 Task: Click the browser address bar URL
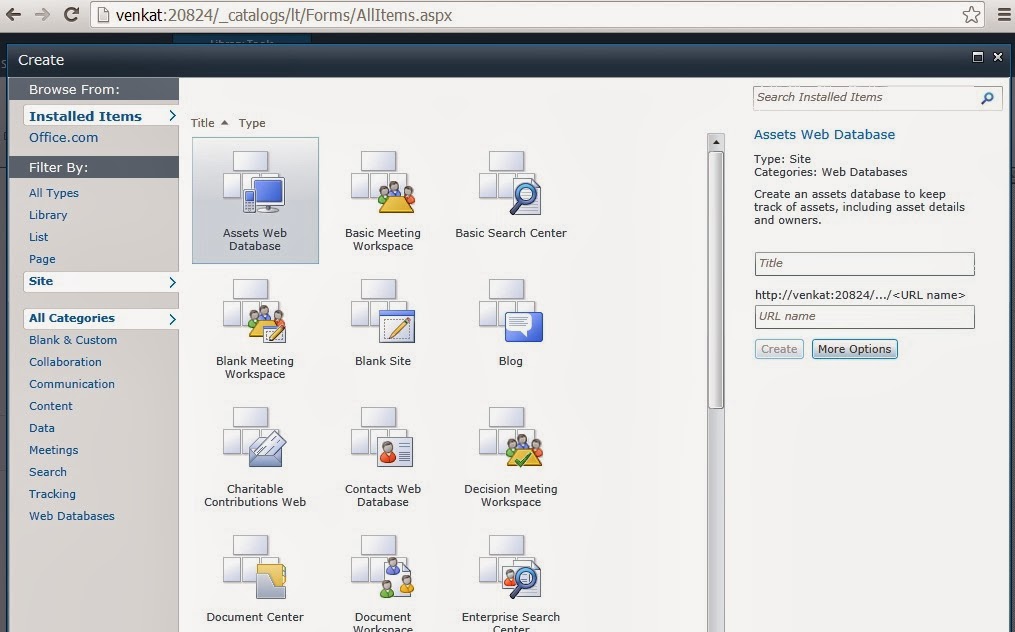tap(284, 15)
